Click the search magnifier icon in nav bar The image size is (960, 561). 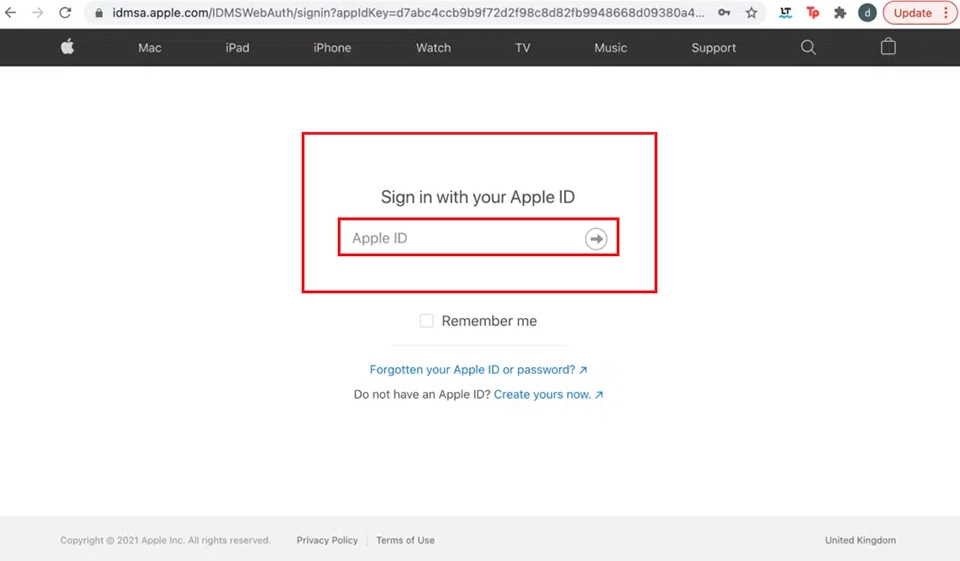click(808, 47)
